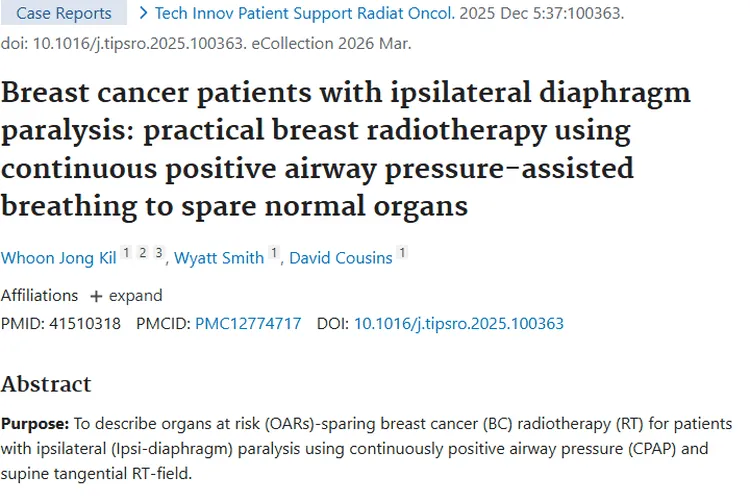Click the Case Reports badge

(64, 14)
